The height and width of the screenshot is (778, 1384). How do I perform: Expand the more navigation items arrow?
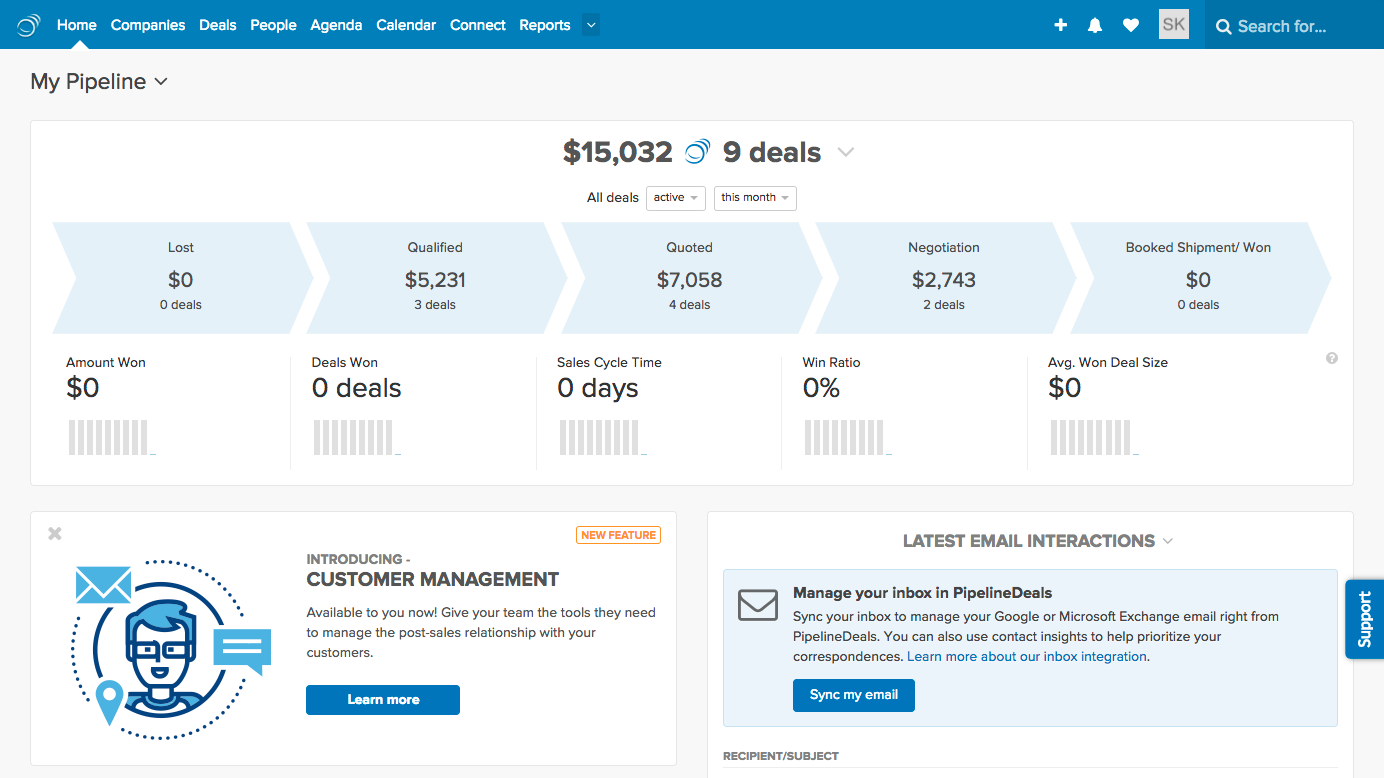point(590,25)
